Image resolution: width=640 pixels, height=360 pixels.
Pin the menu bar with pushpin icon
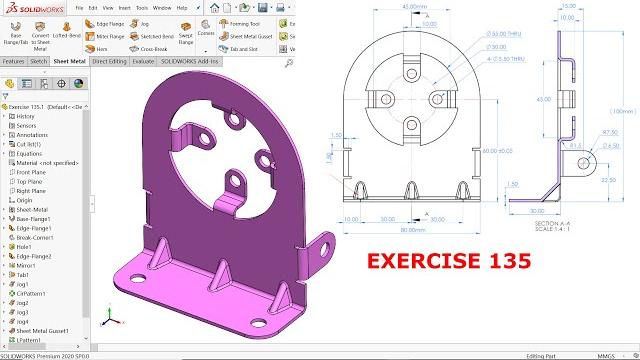pyautogui.click(x=198, y=8)
